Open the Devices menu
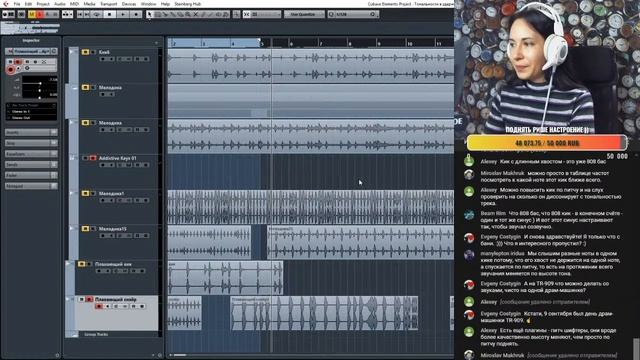 129,4
